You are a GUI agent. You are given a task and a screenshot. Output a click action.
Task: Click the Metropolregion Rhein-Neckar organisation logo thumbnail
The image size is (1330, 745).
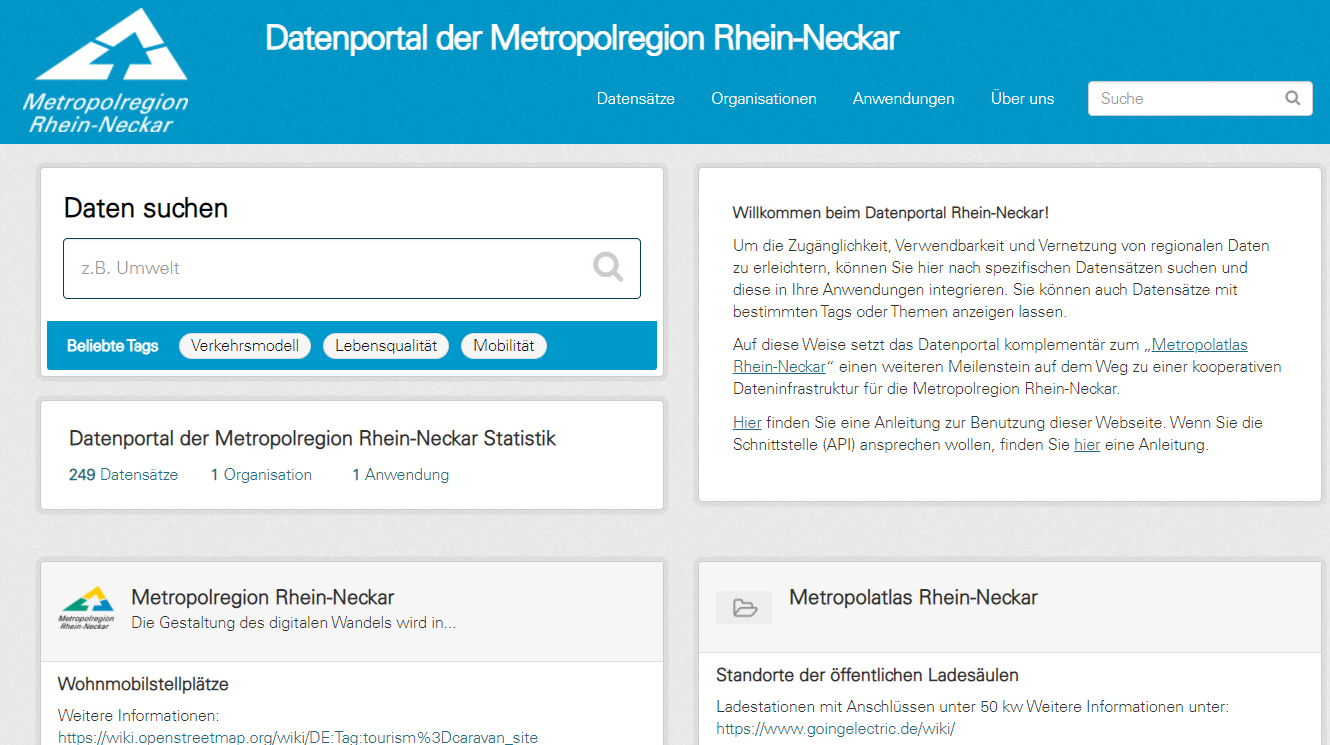click(87, 608)
